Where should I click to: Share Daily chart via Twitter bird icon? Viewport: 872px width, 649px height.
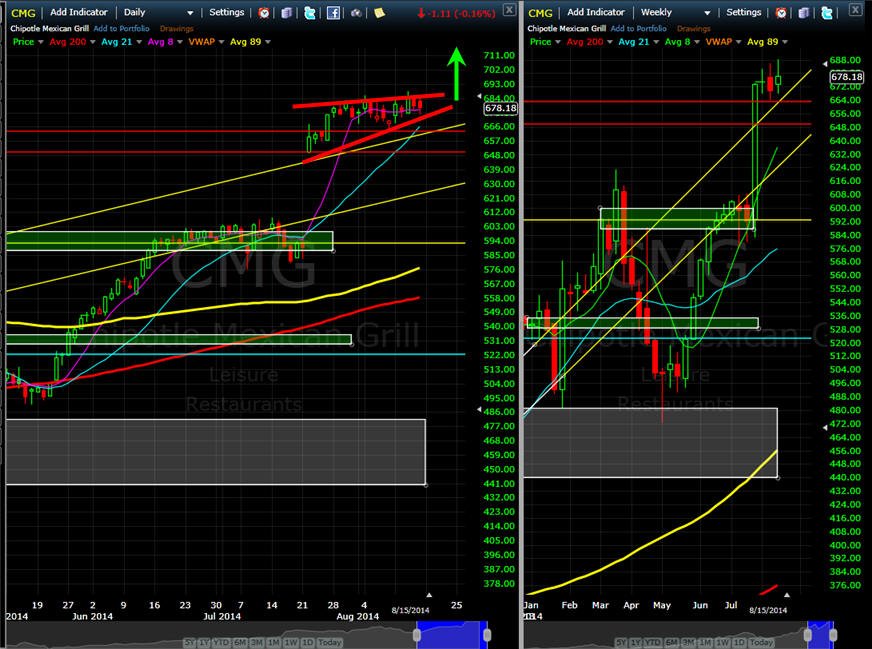point(310,13)
